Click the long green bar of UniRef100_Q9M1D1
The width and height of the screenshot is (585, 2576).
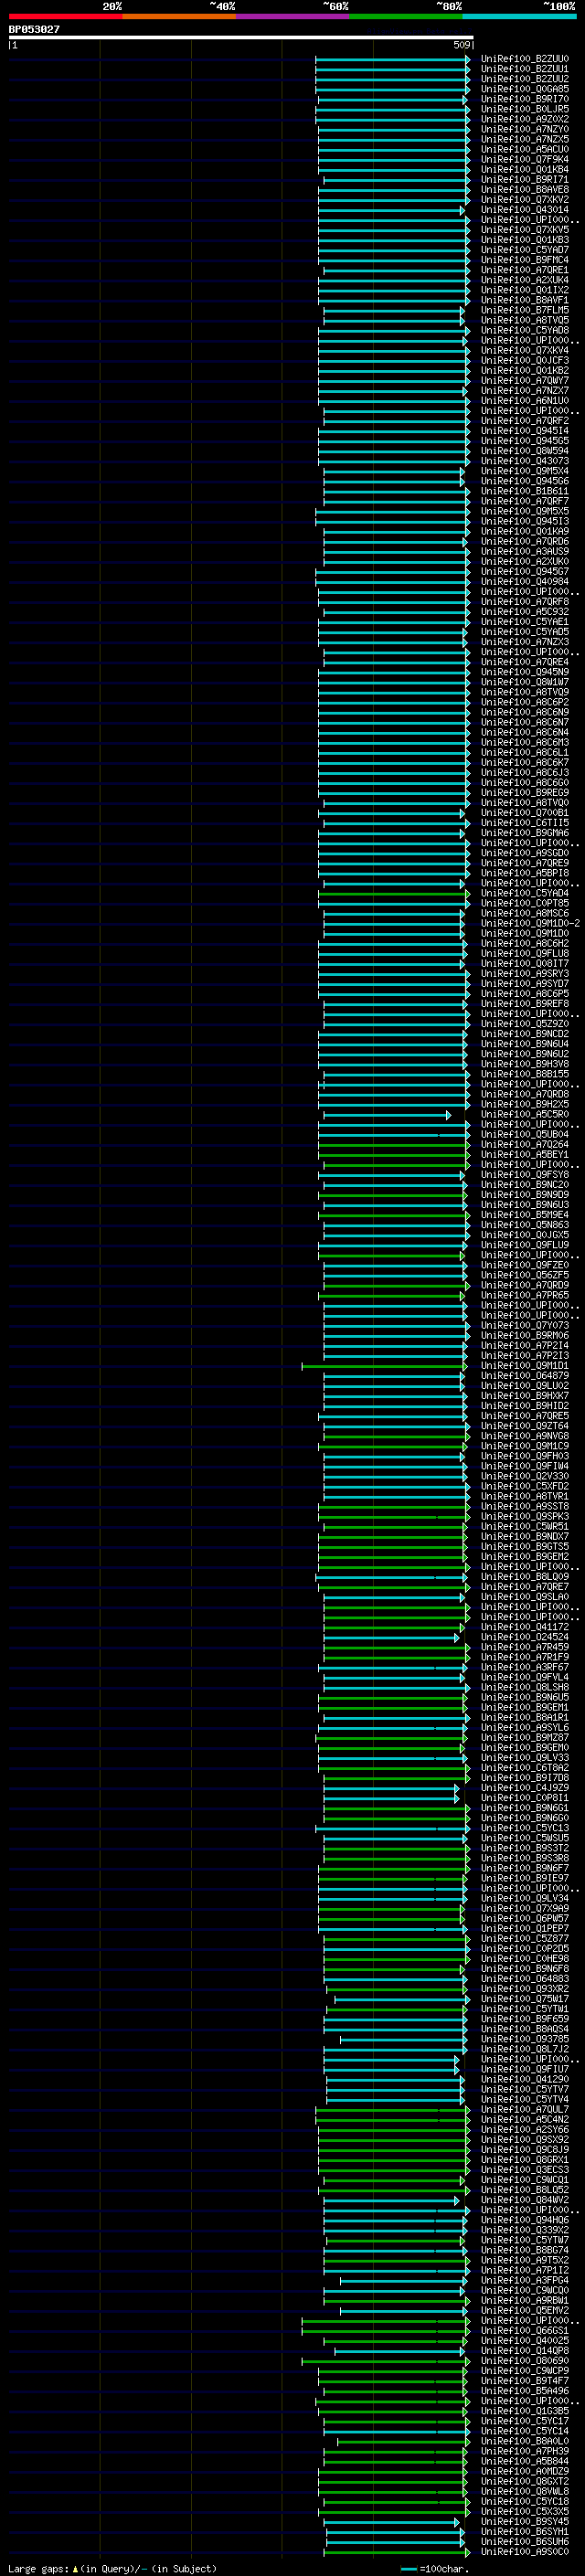click(384, 1366)
